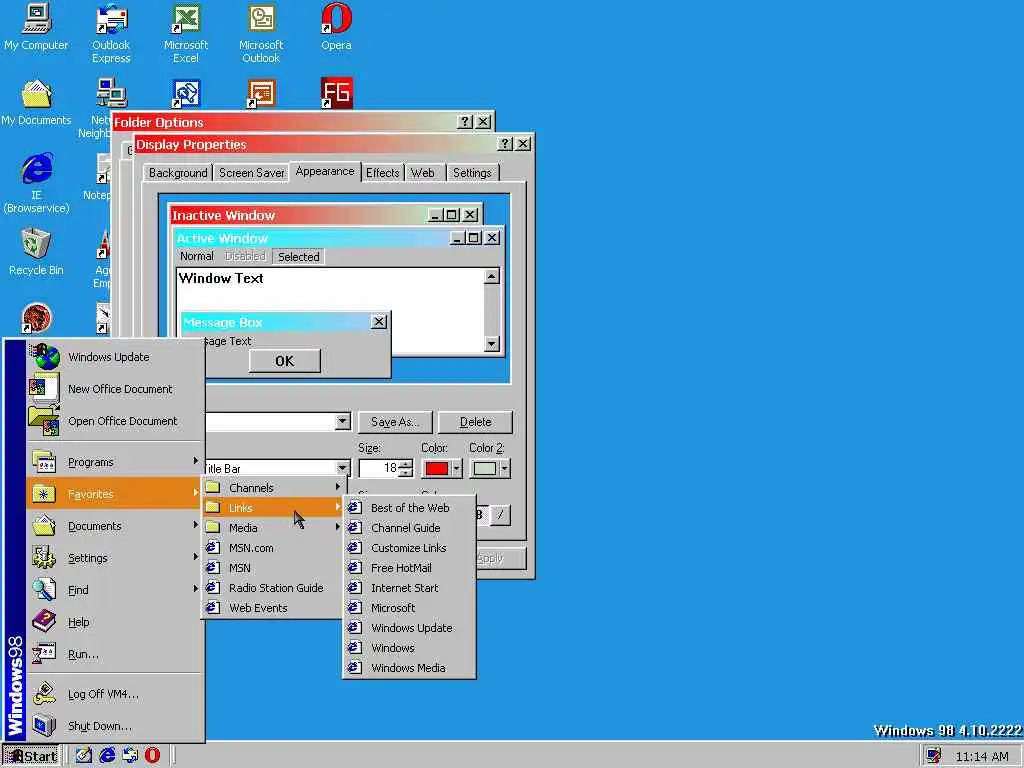The width and height of the screenshot is (1024, 768).
Task: Click italic font style button
Action: [500, 515]
